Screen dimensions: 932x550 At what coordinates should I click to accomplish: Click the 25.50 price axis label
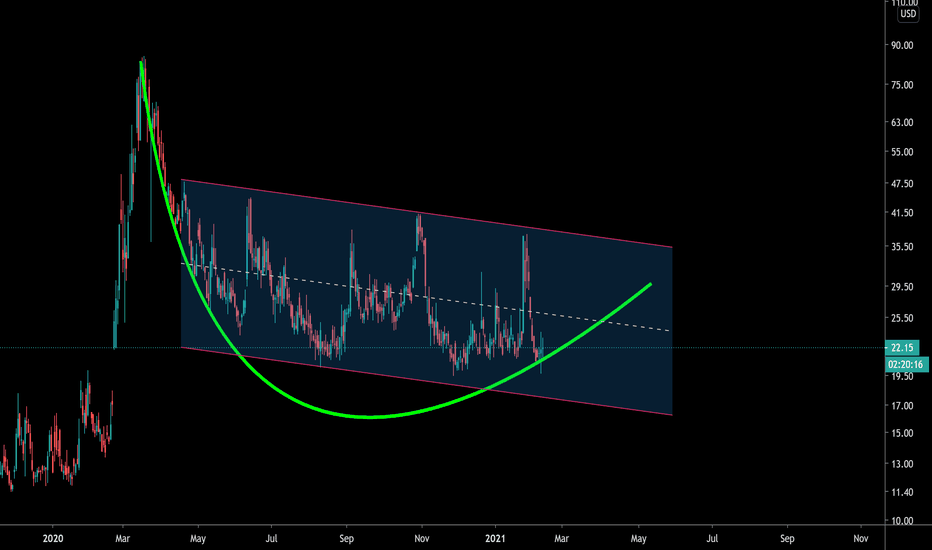902,318
